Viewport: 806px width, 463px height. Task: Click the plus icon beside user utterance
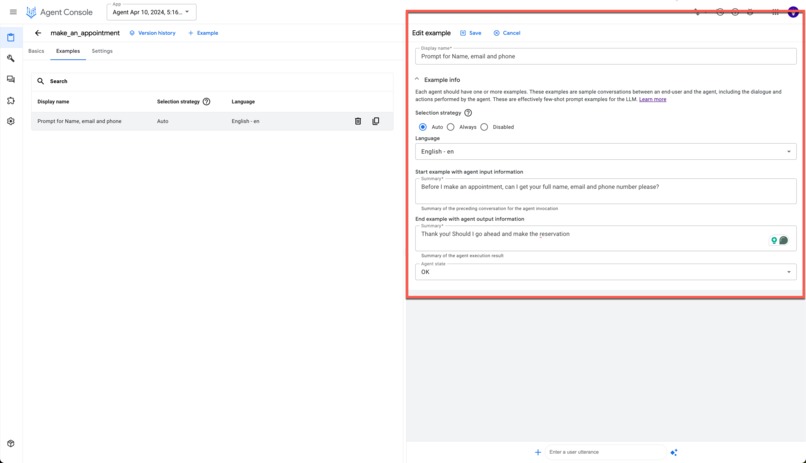[538, 452]
